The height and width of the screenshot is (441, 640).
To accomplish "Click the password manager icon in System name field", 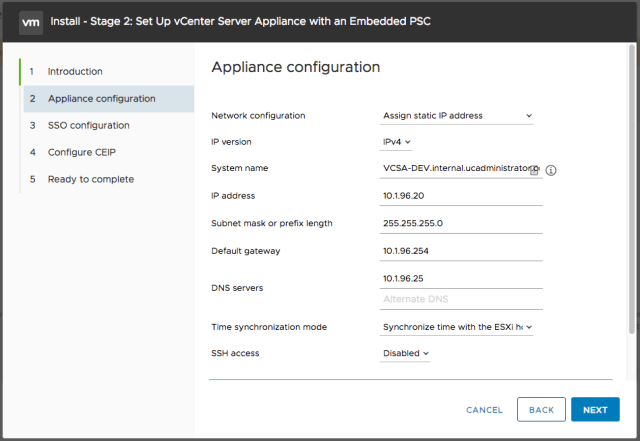I will point(534,170).
